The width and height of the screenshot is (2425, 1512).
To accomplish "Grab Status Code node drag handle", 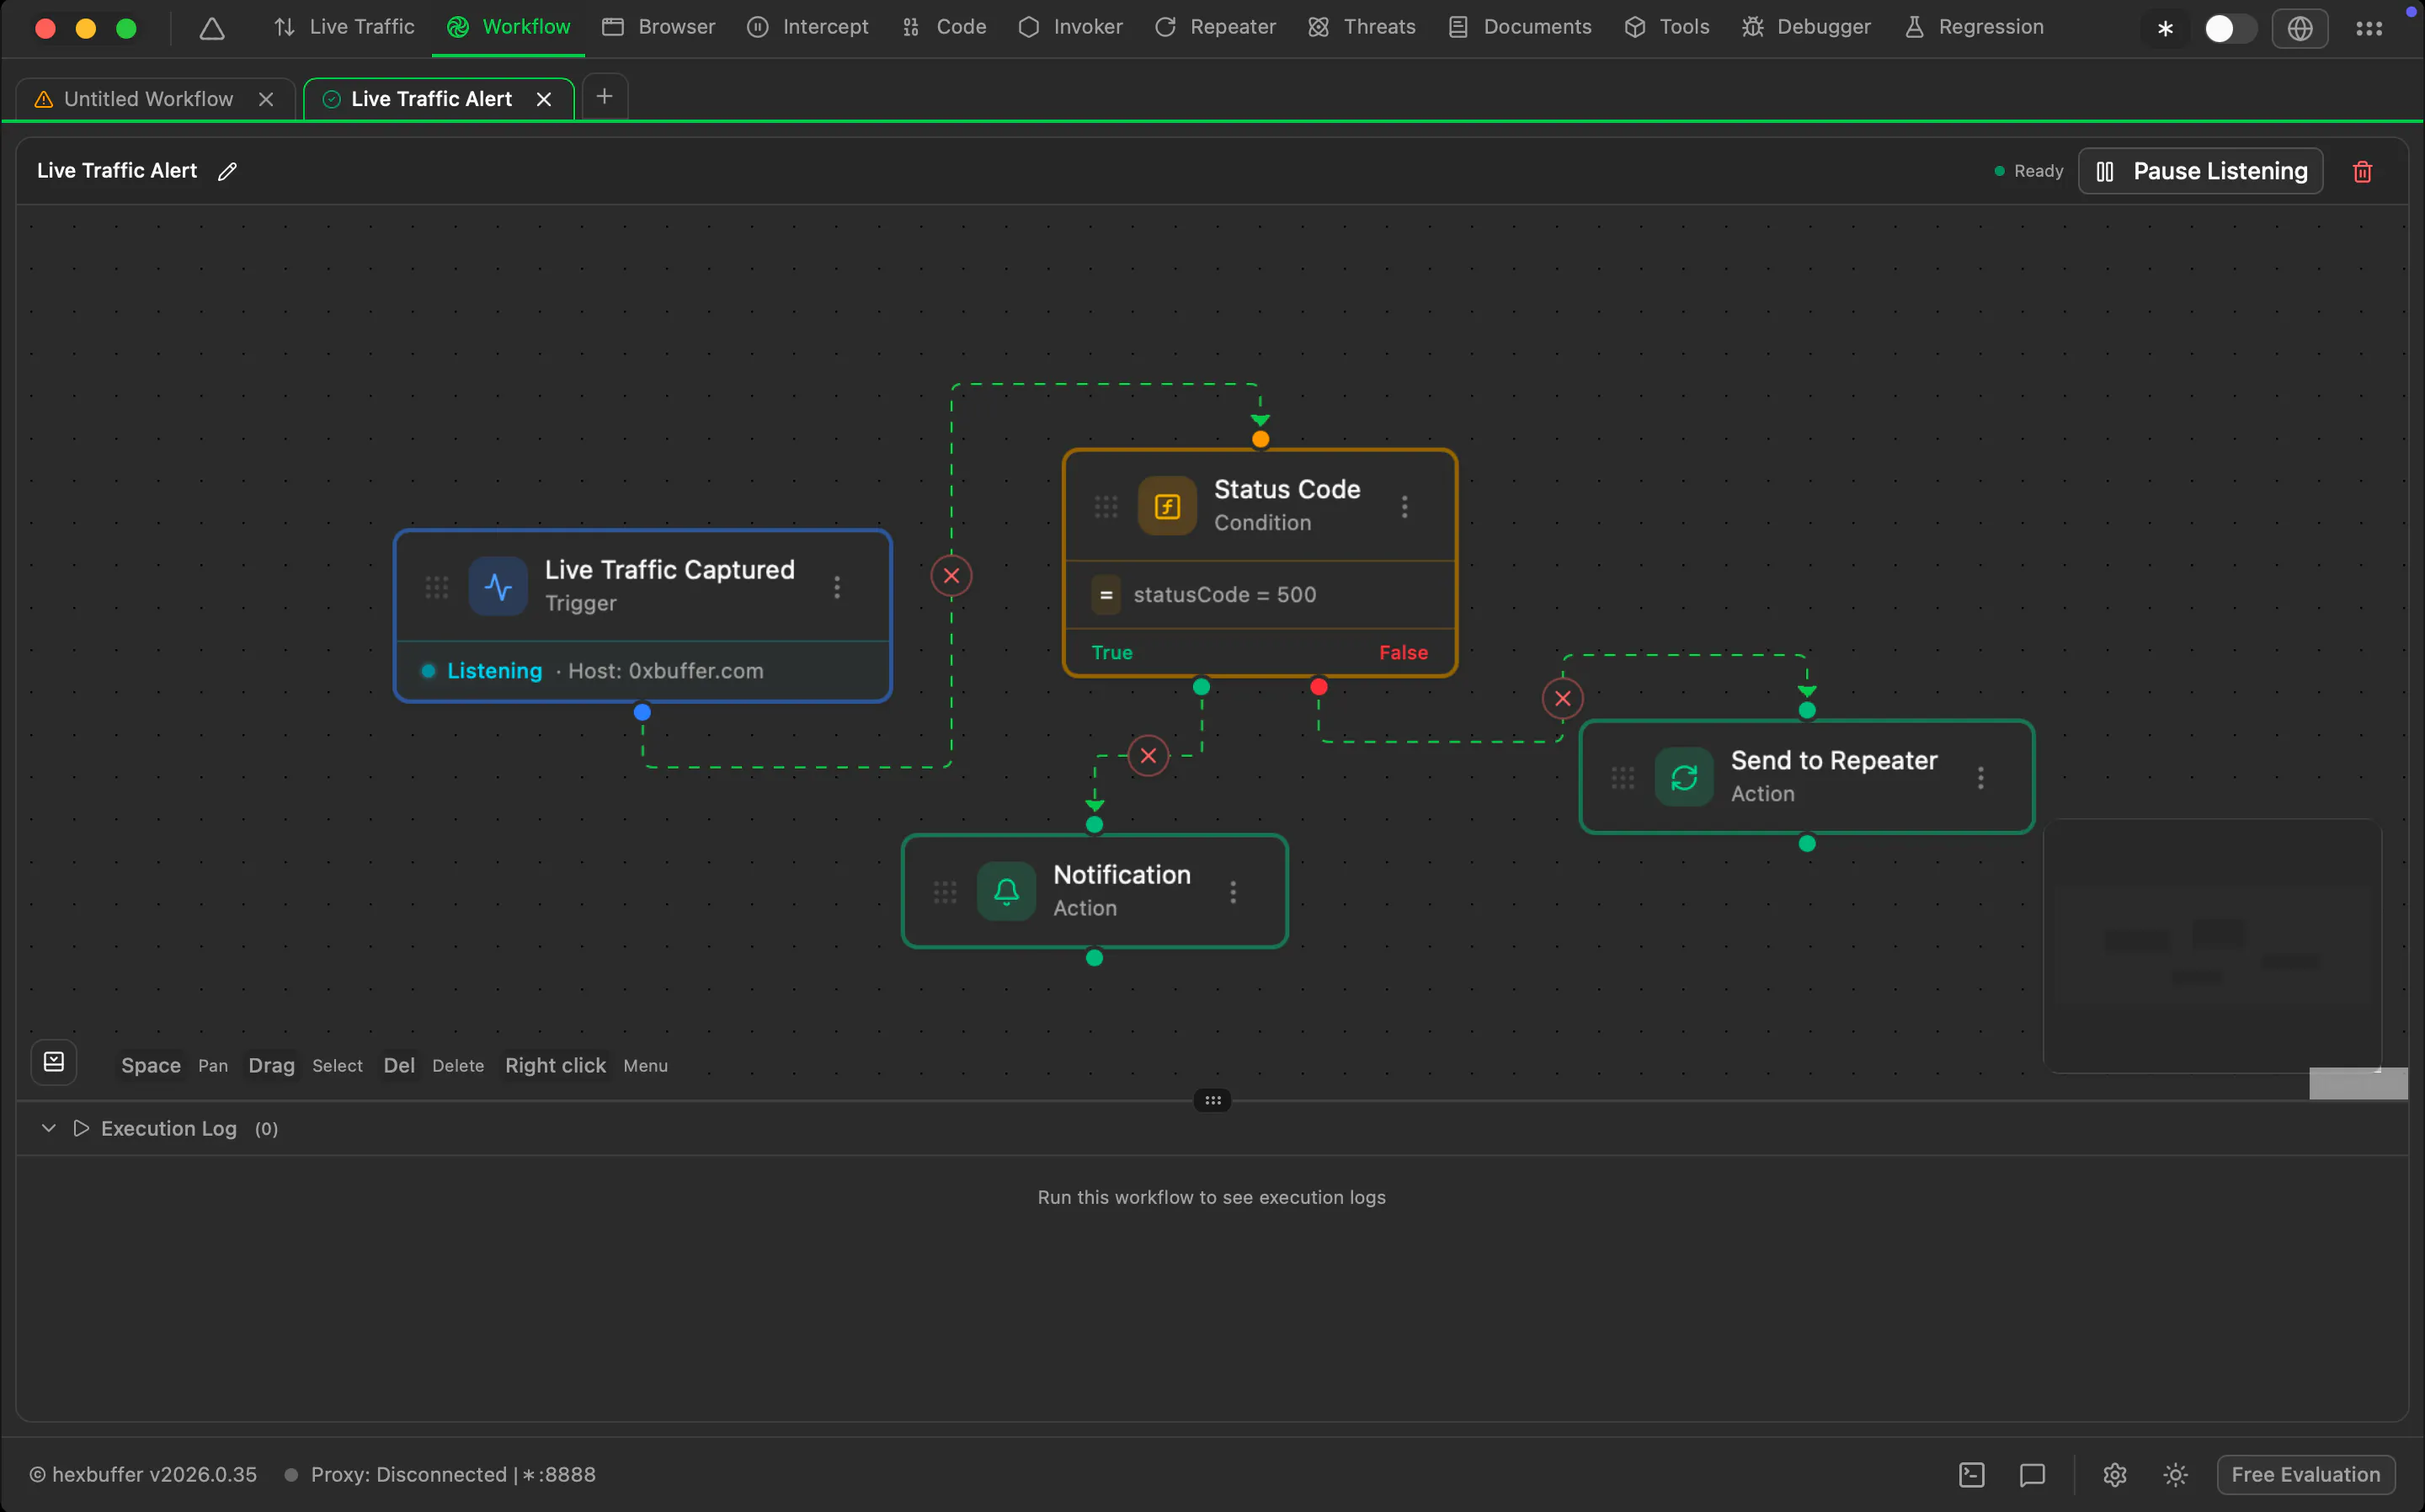I will click(1106, 507).
